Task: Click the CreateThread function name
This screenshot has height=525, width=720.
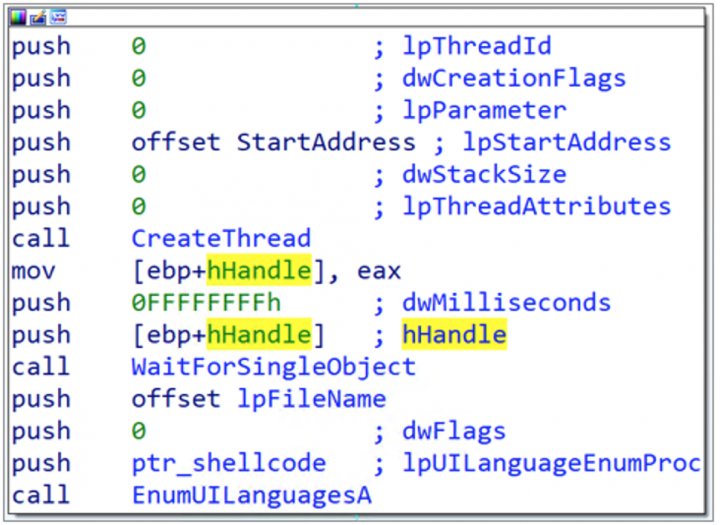Action: coord(221,239)
